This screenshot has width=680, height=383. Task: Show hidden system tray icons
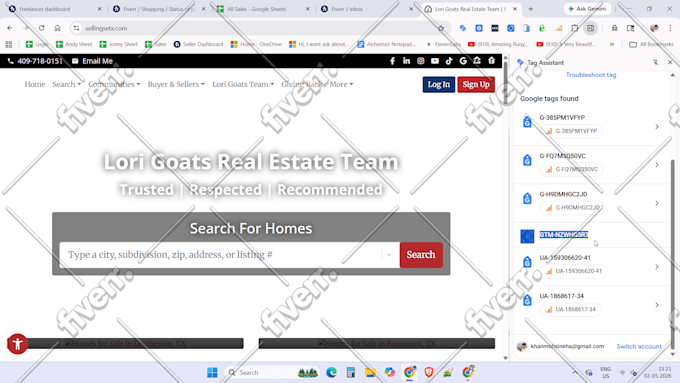(x=574, y=373)
